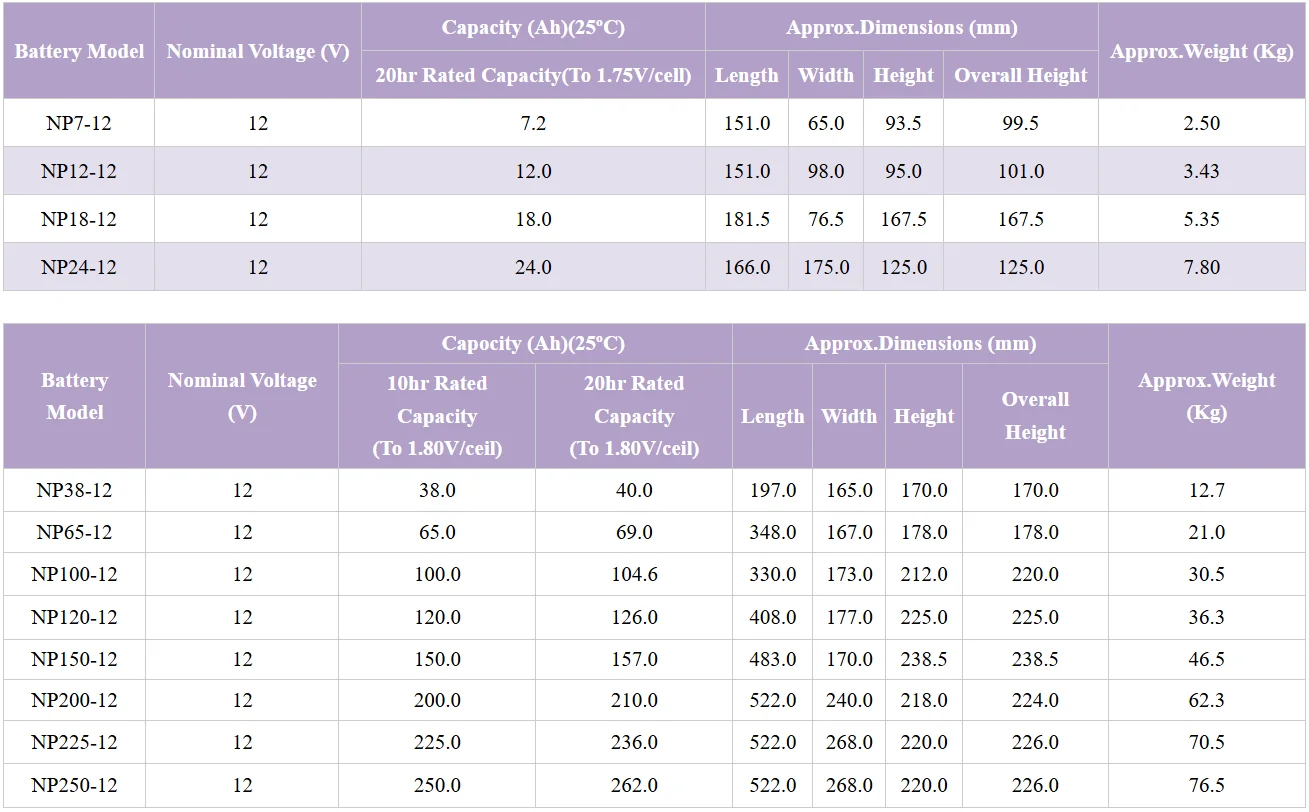This screenshot has height=812, width=1309.
Task: Select the NP24-12 battery model cell
Action: [x=78, y=267]
